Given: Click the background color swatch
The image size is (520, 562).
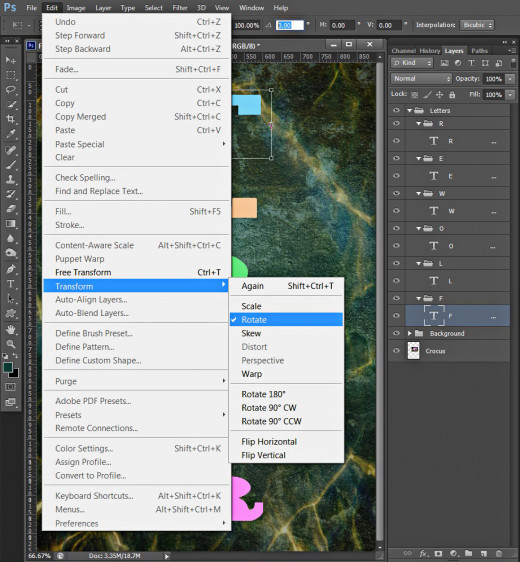Looking at the screenshot, I should (x=15, y=374).
